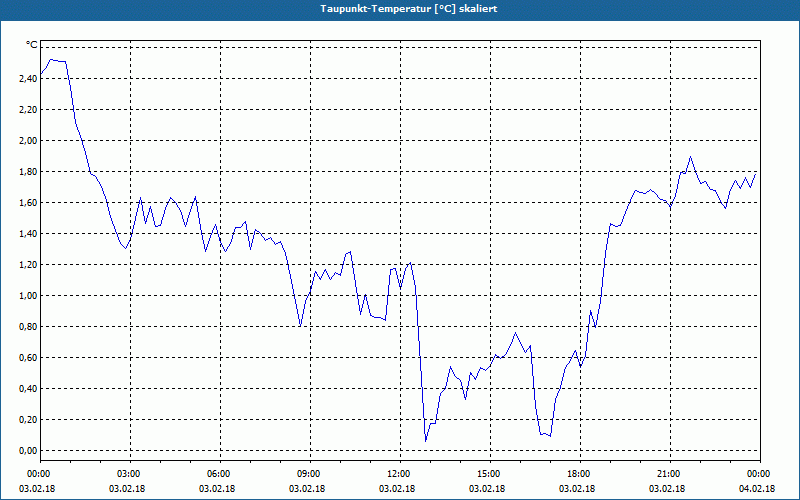Screen dimensions: 800x500
Task: Click the 2,20 y-axis label
Action: pyautogui.click(x=28, y=110)
